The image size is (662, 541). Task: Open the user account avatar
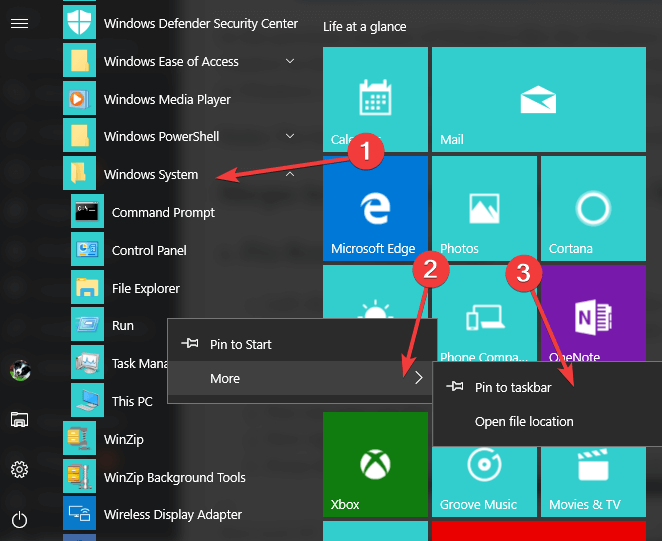(x=20, y=370)
